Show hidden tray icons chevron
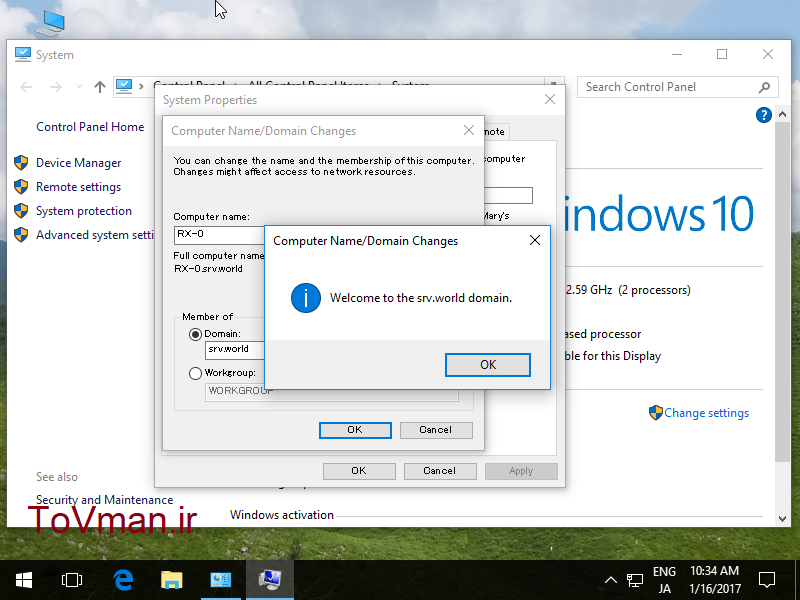 pos(611,580)
